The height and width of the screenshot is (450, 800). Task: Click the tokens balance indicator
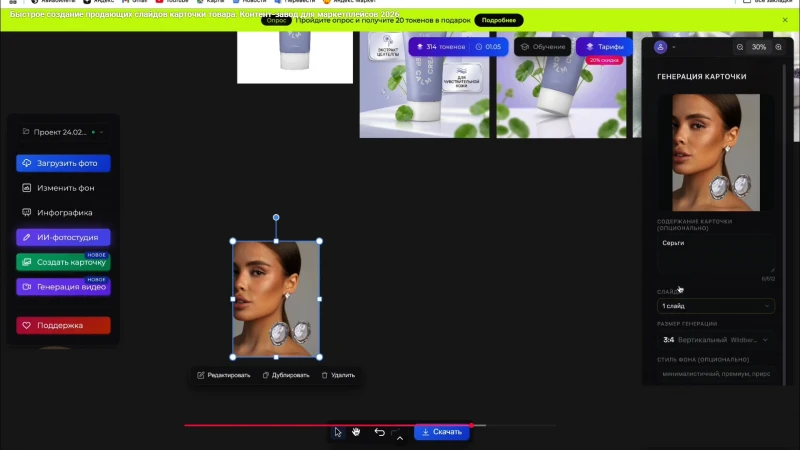tap(440, 47)
